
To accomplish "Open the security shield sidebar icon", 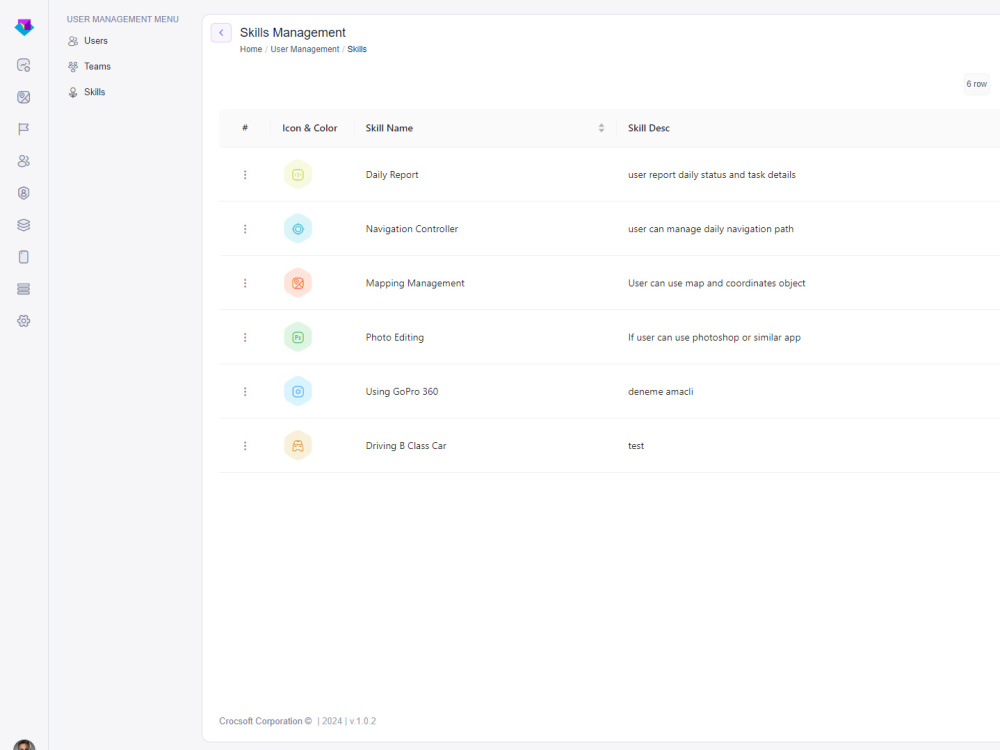I will click(x=24, y=193).
